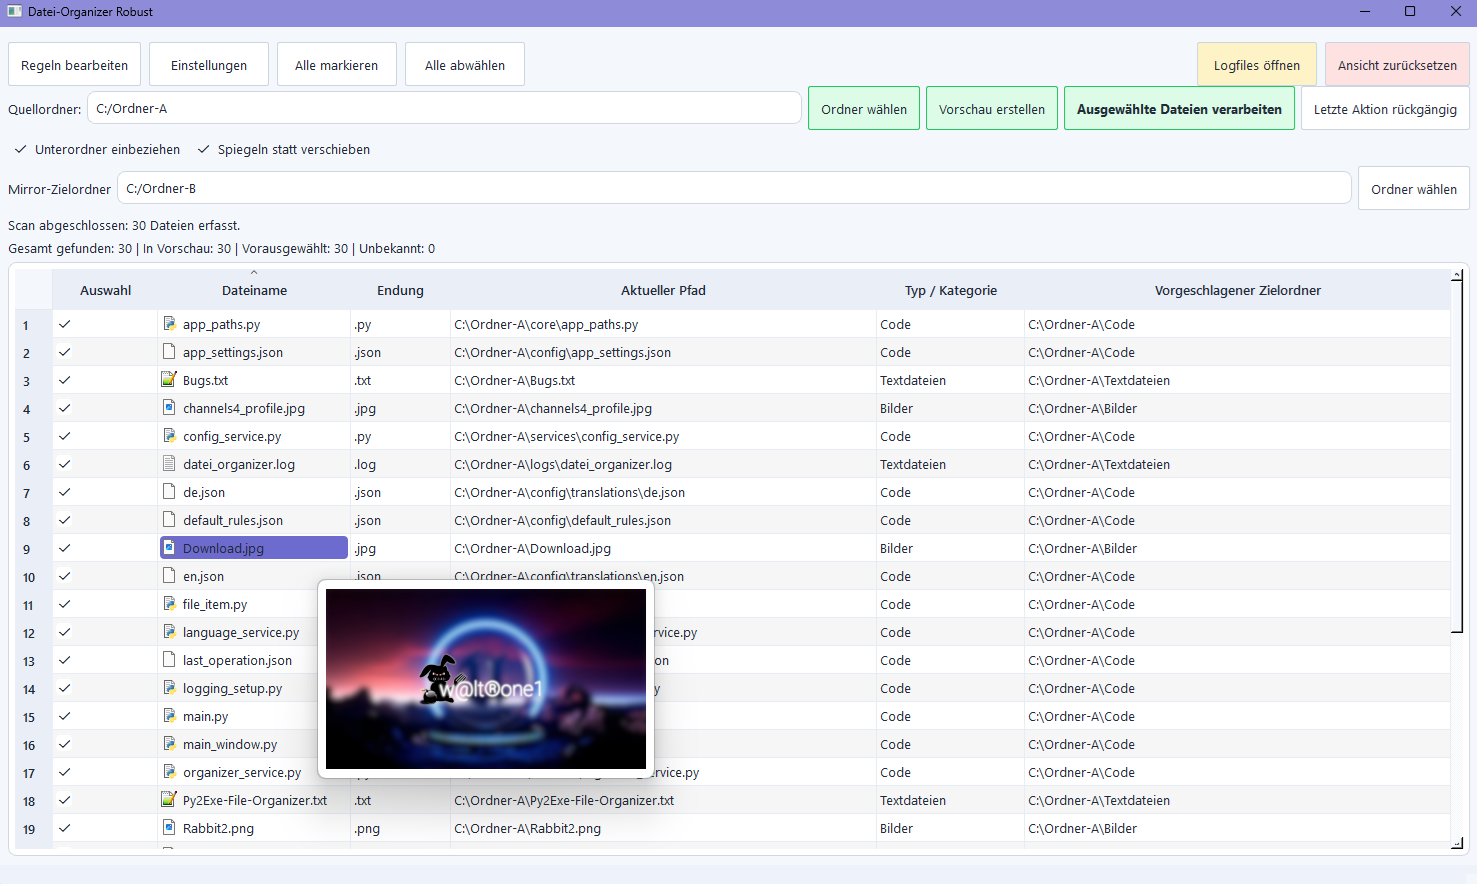1477x884 pixels.
Task: Sort by the Typ / Kategorie column header
Action: [950, 291]
